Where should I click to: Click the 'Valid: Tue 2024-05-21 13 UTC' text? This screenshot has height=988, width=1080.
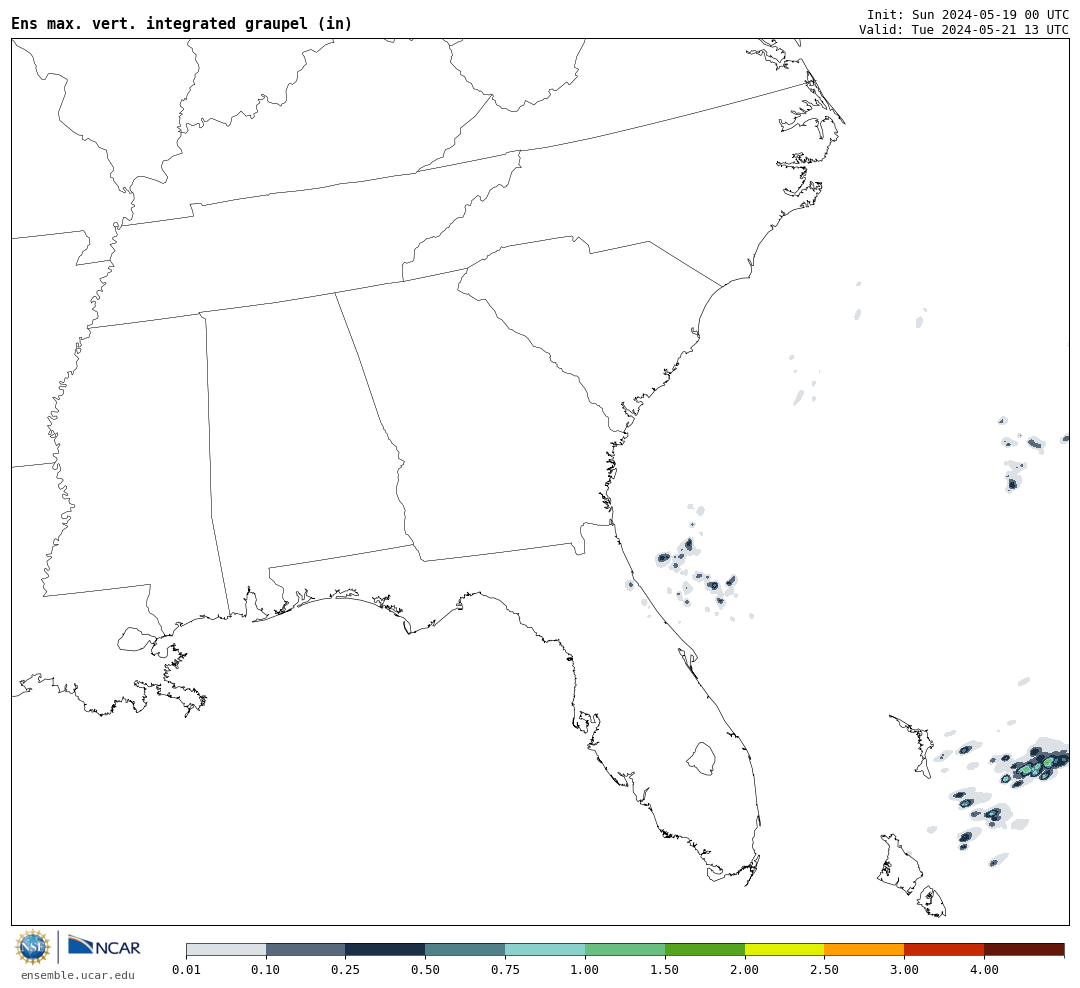[x=964, y=30]
